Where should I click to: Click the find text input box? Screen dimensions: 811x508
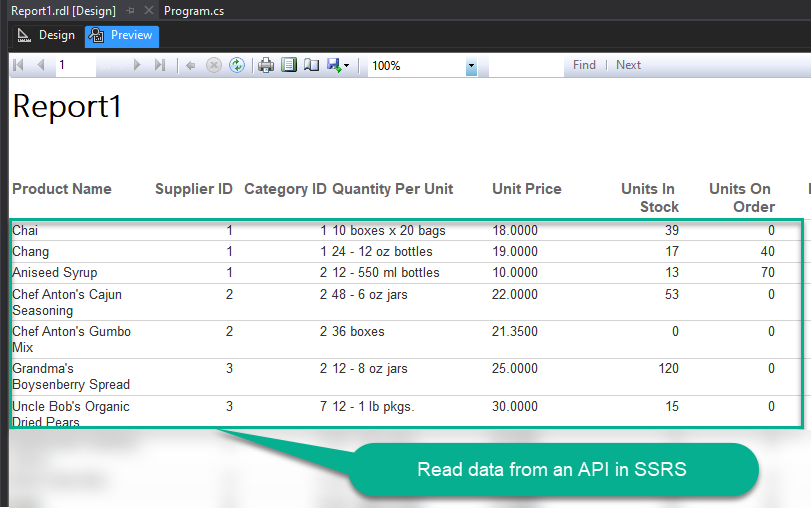point(526,66)
